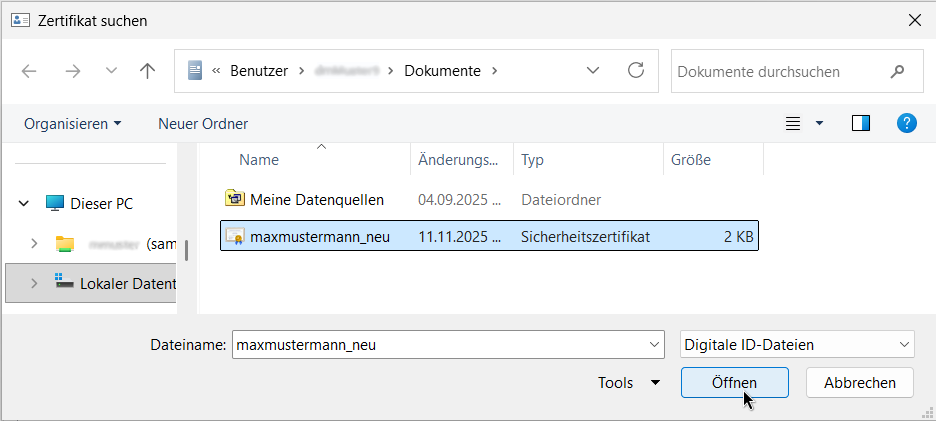
Task: Click the 04.09.2025 date cell
Action: tap(459, 199)
